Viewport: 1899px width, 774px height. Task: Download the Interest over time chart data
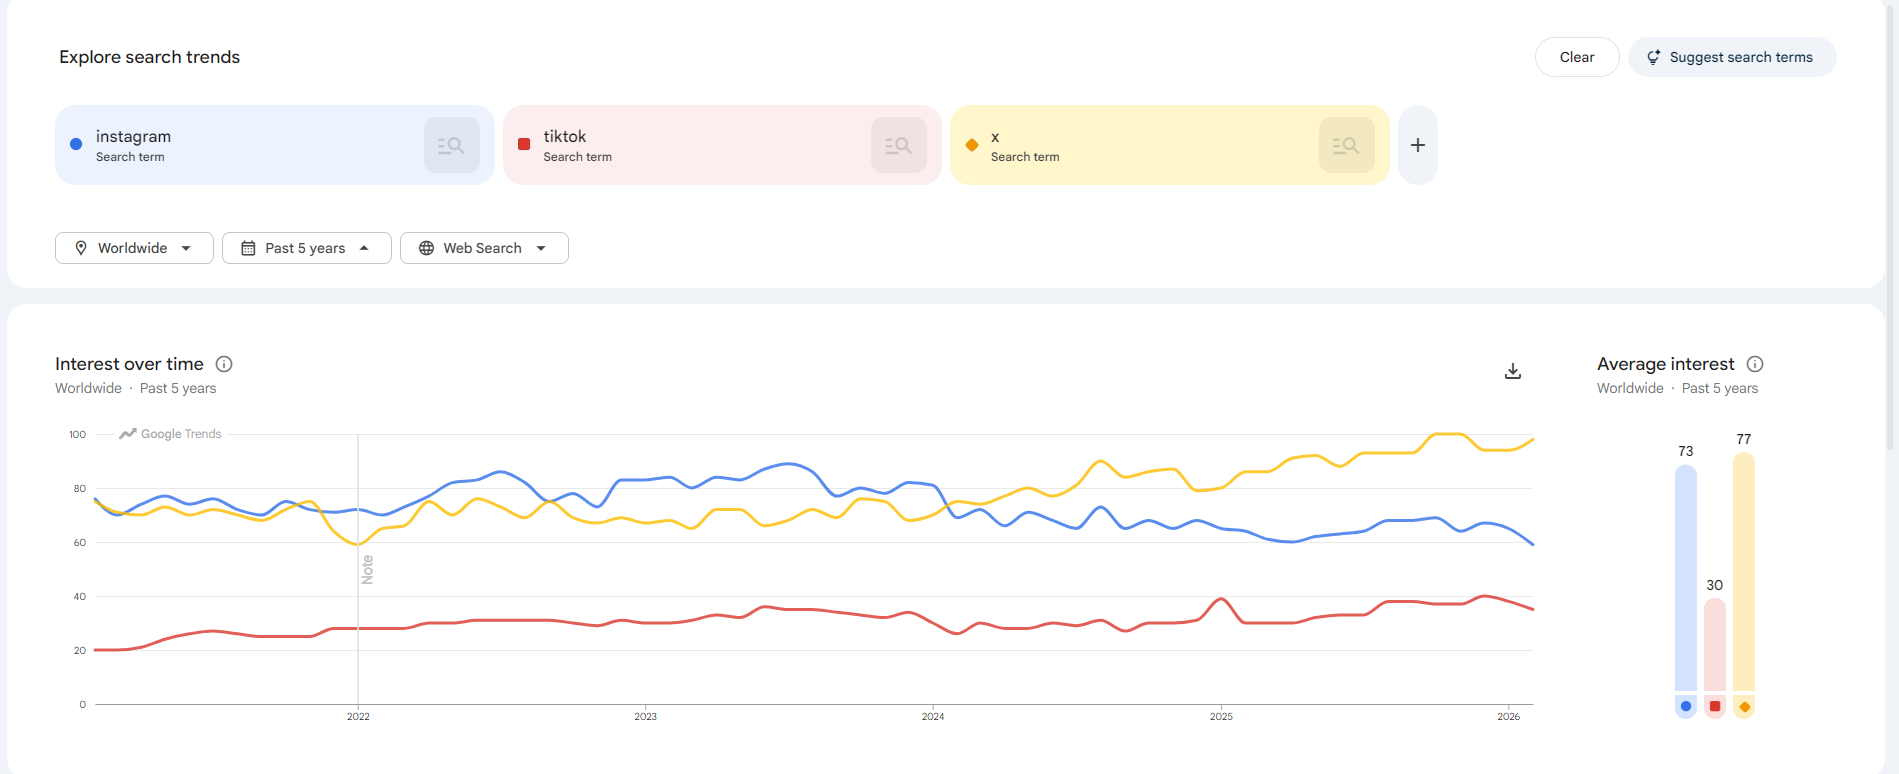(1513, 371)
